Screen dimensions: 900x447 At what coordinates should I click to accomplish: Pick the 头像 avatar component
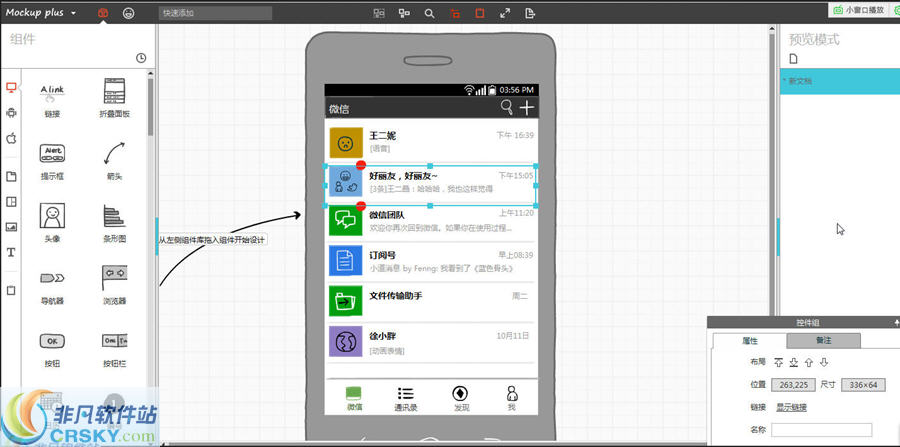(x=52, y=223)
